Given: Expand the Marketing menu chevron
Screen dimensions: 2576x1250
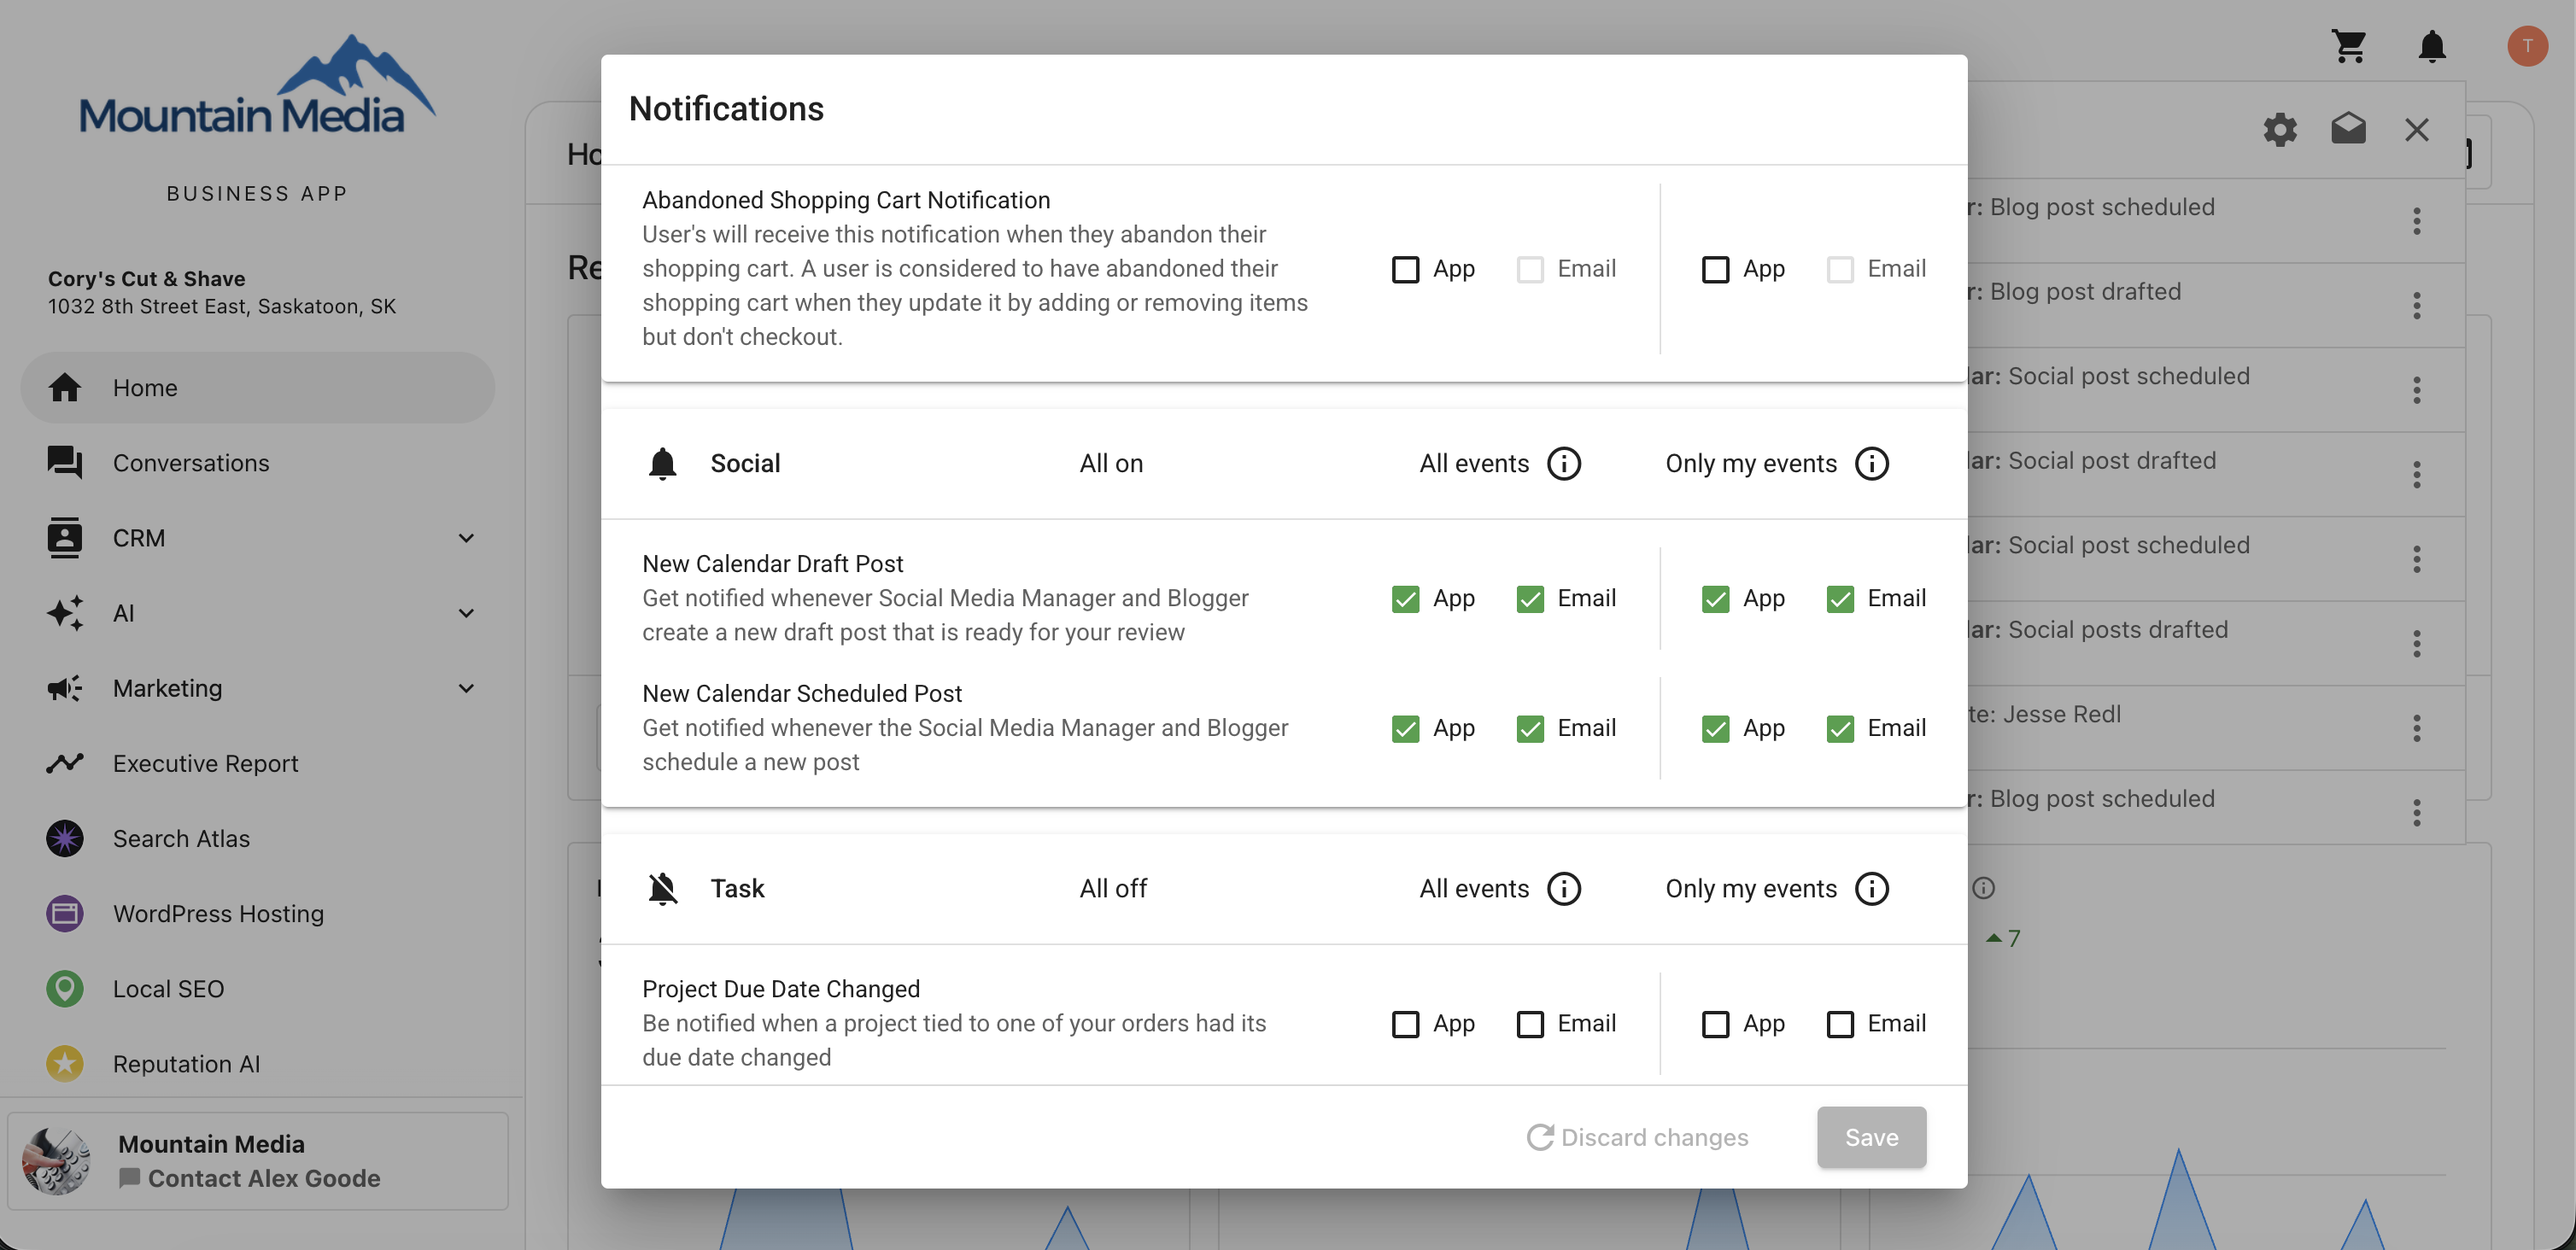Looking at the screenshot, I should coord(466,688).
